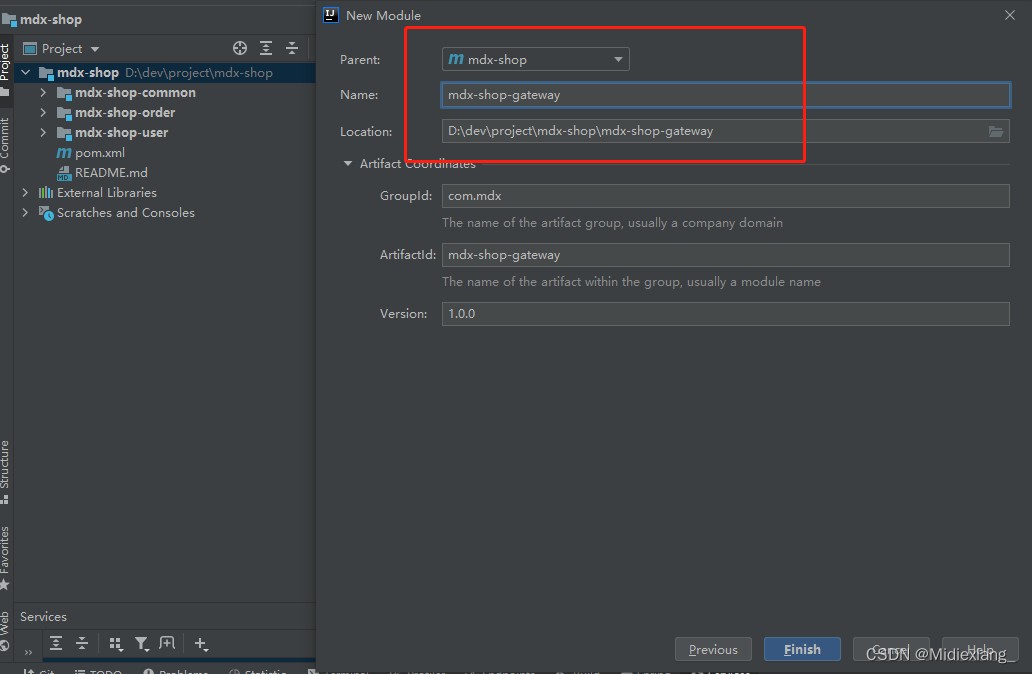This screenshot has width=1032, height=674.
Task: Open the Commit tool window tab
Action: point(5,140)
